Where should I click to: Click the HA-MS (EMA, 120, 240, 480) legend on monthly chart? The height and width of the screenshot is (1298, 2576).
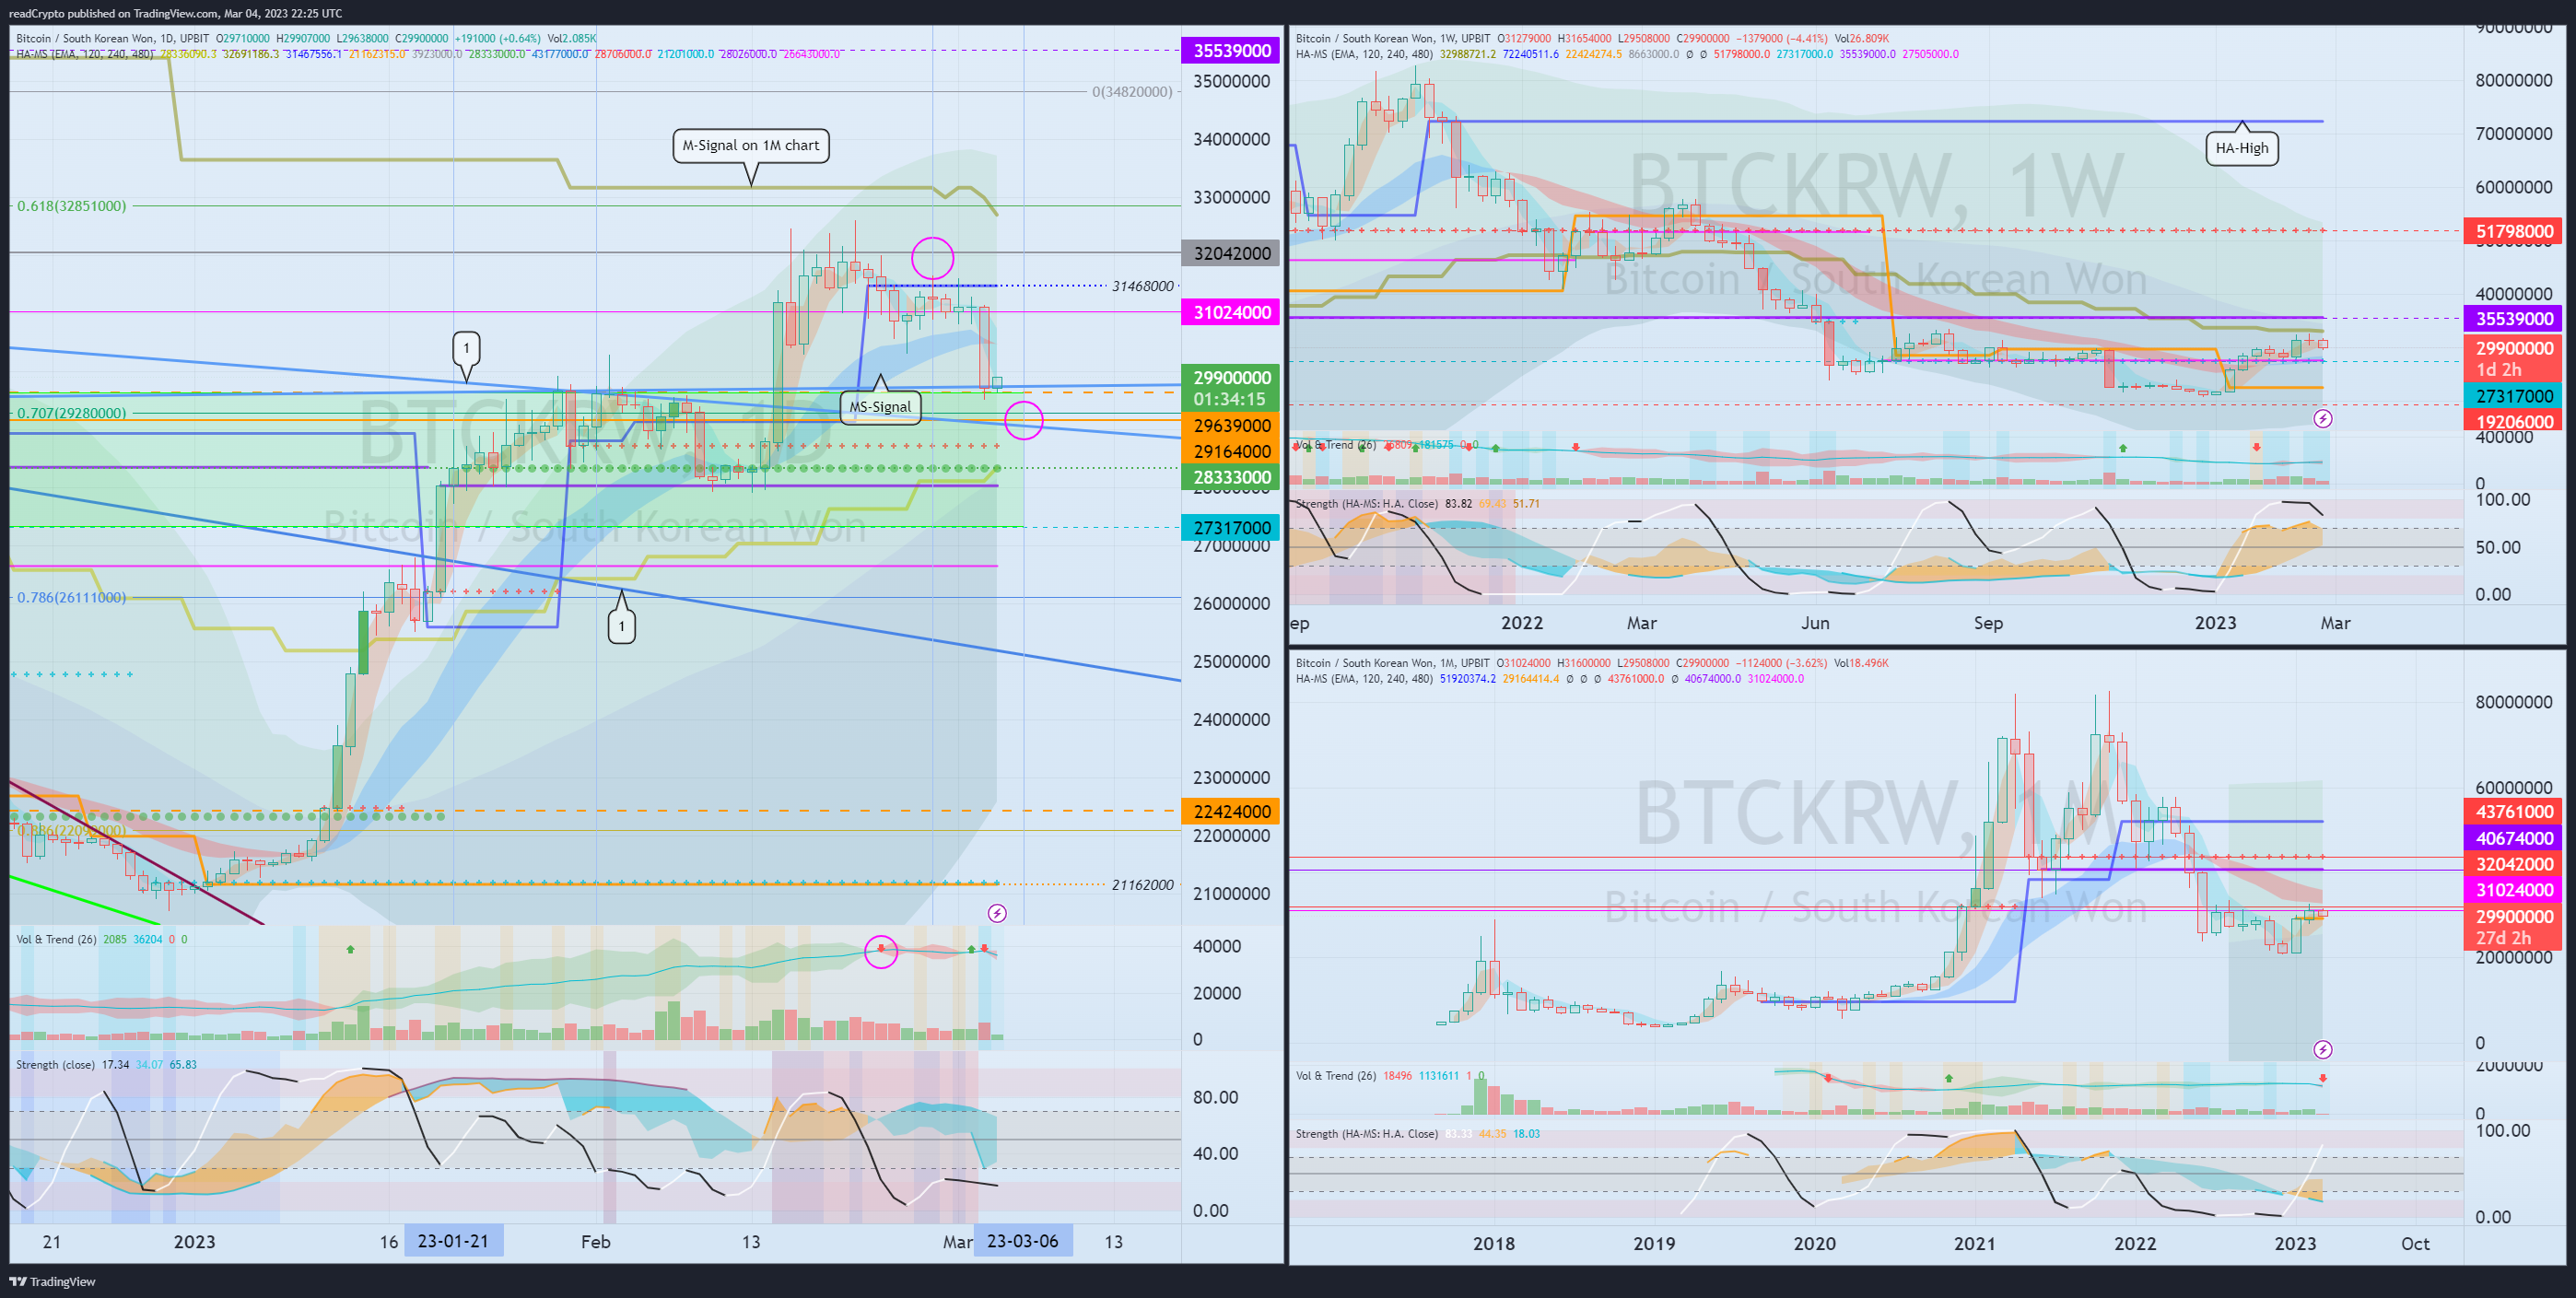tap(1364, 679)
